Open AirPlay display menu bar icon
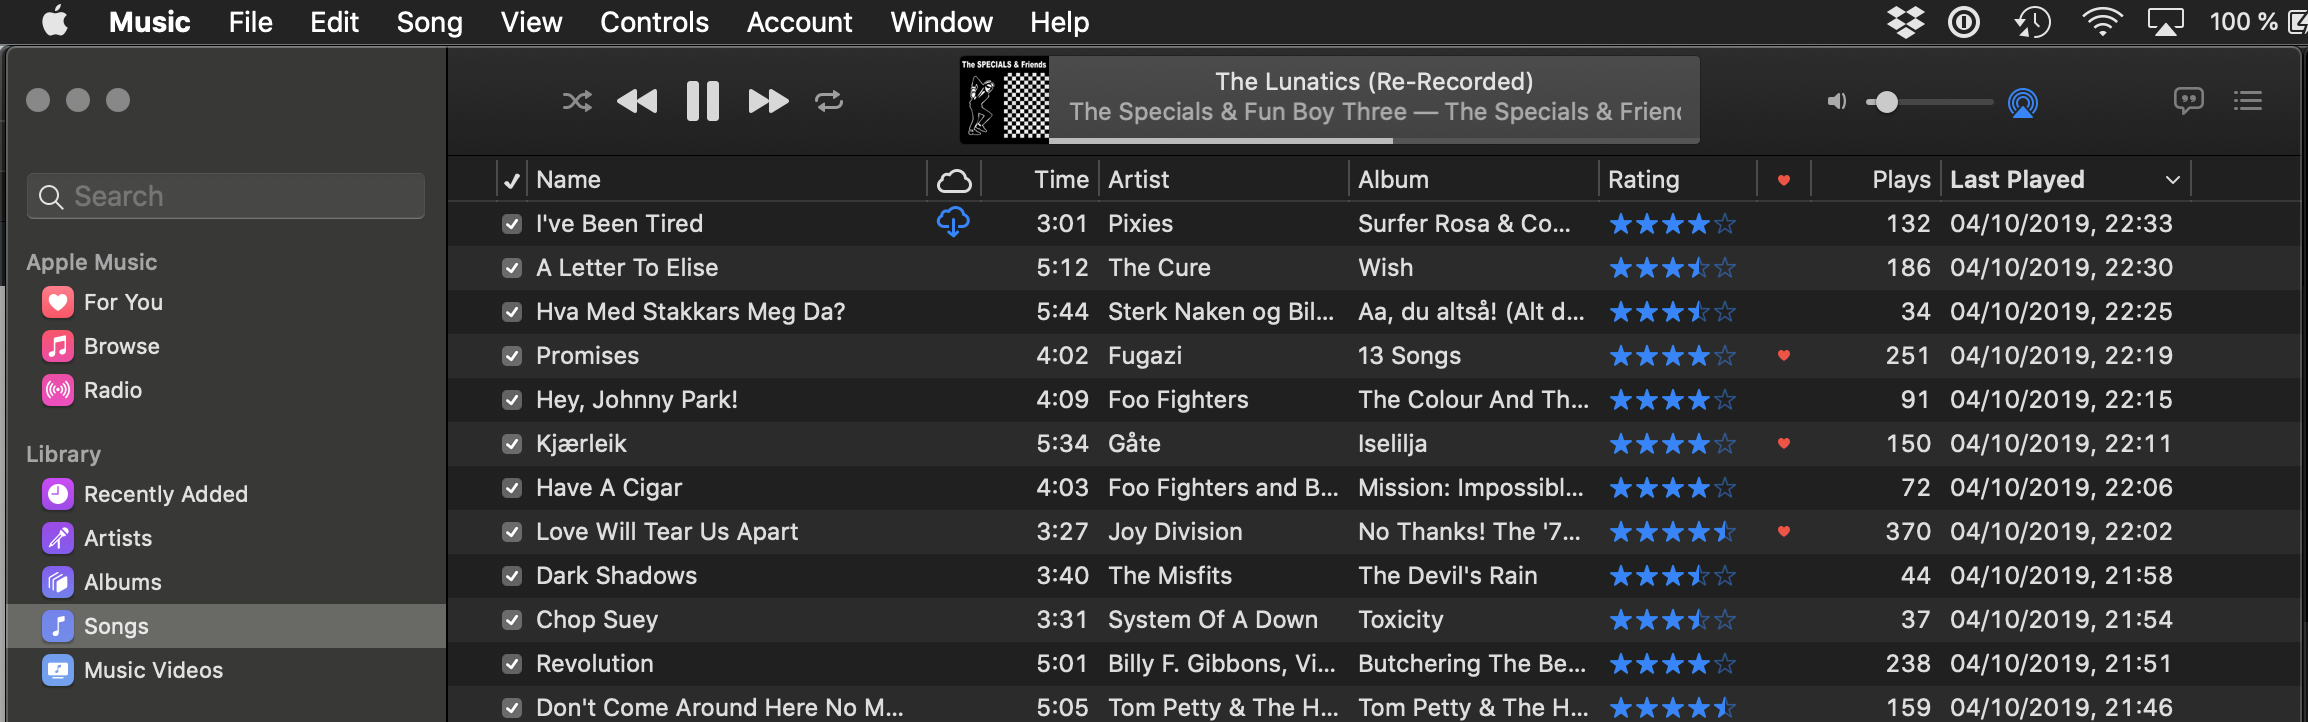This screenshot has width=2308, height=722. point(2166,22)
